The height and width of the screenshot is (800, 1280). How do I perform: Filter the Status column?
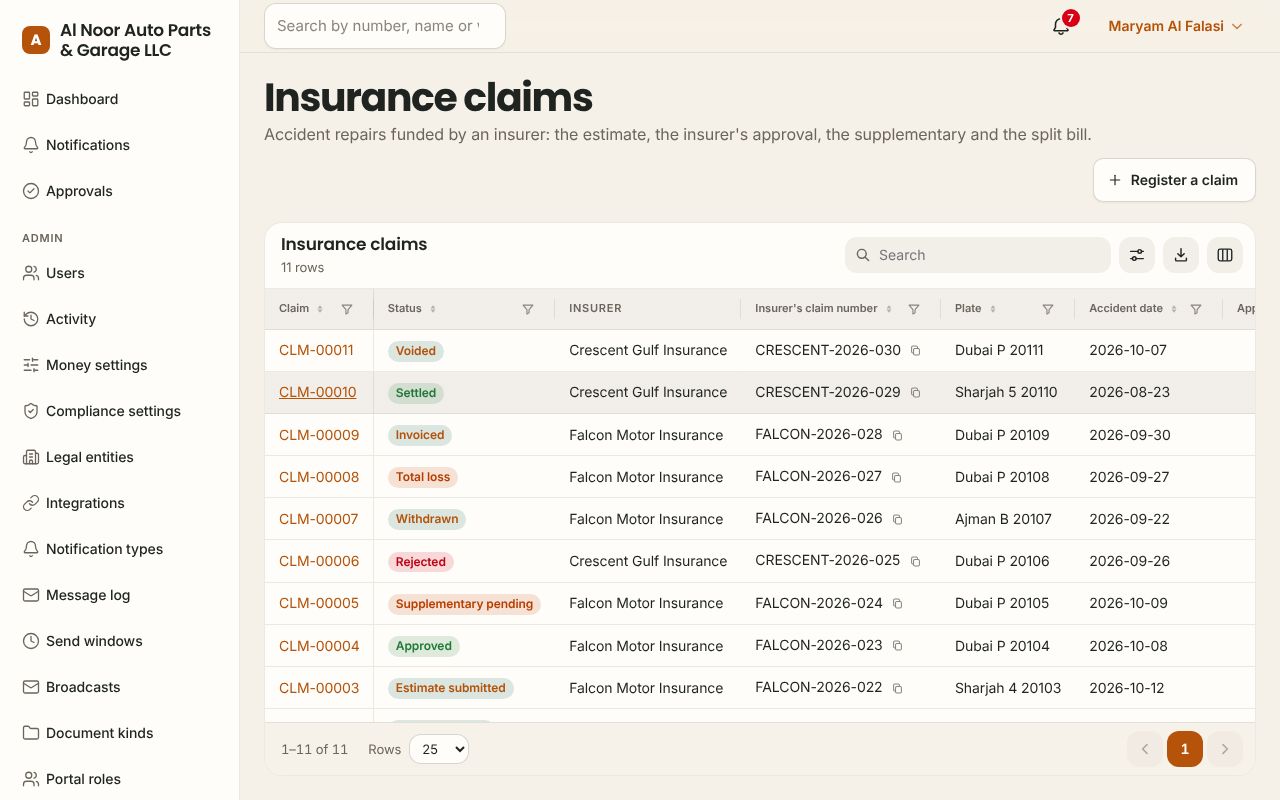[x=528, y=309]
